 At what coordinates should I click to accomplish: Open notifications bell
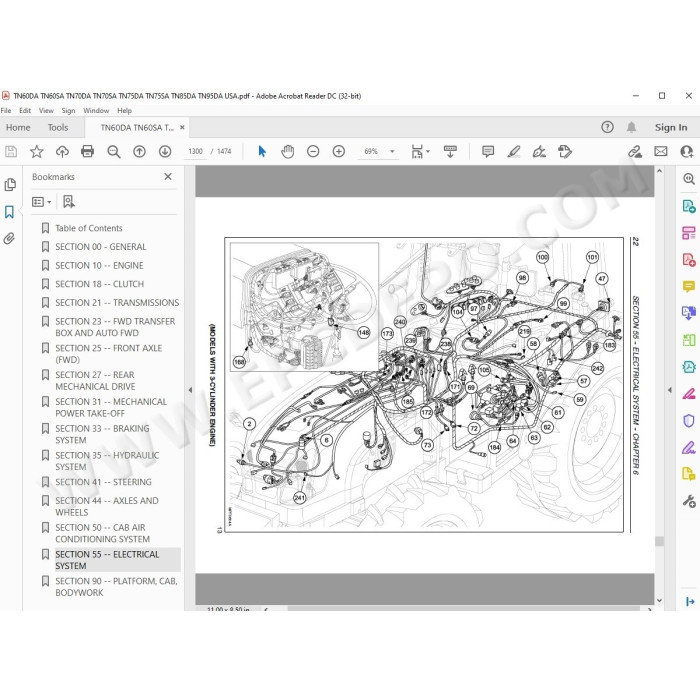[631, 127]
